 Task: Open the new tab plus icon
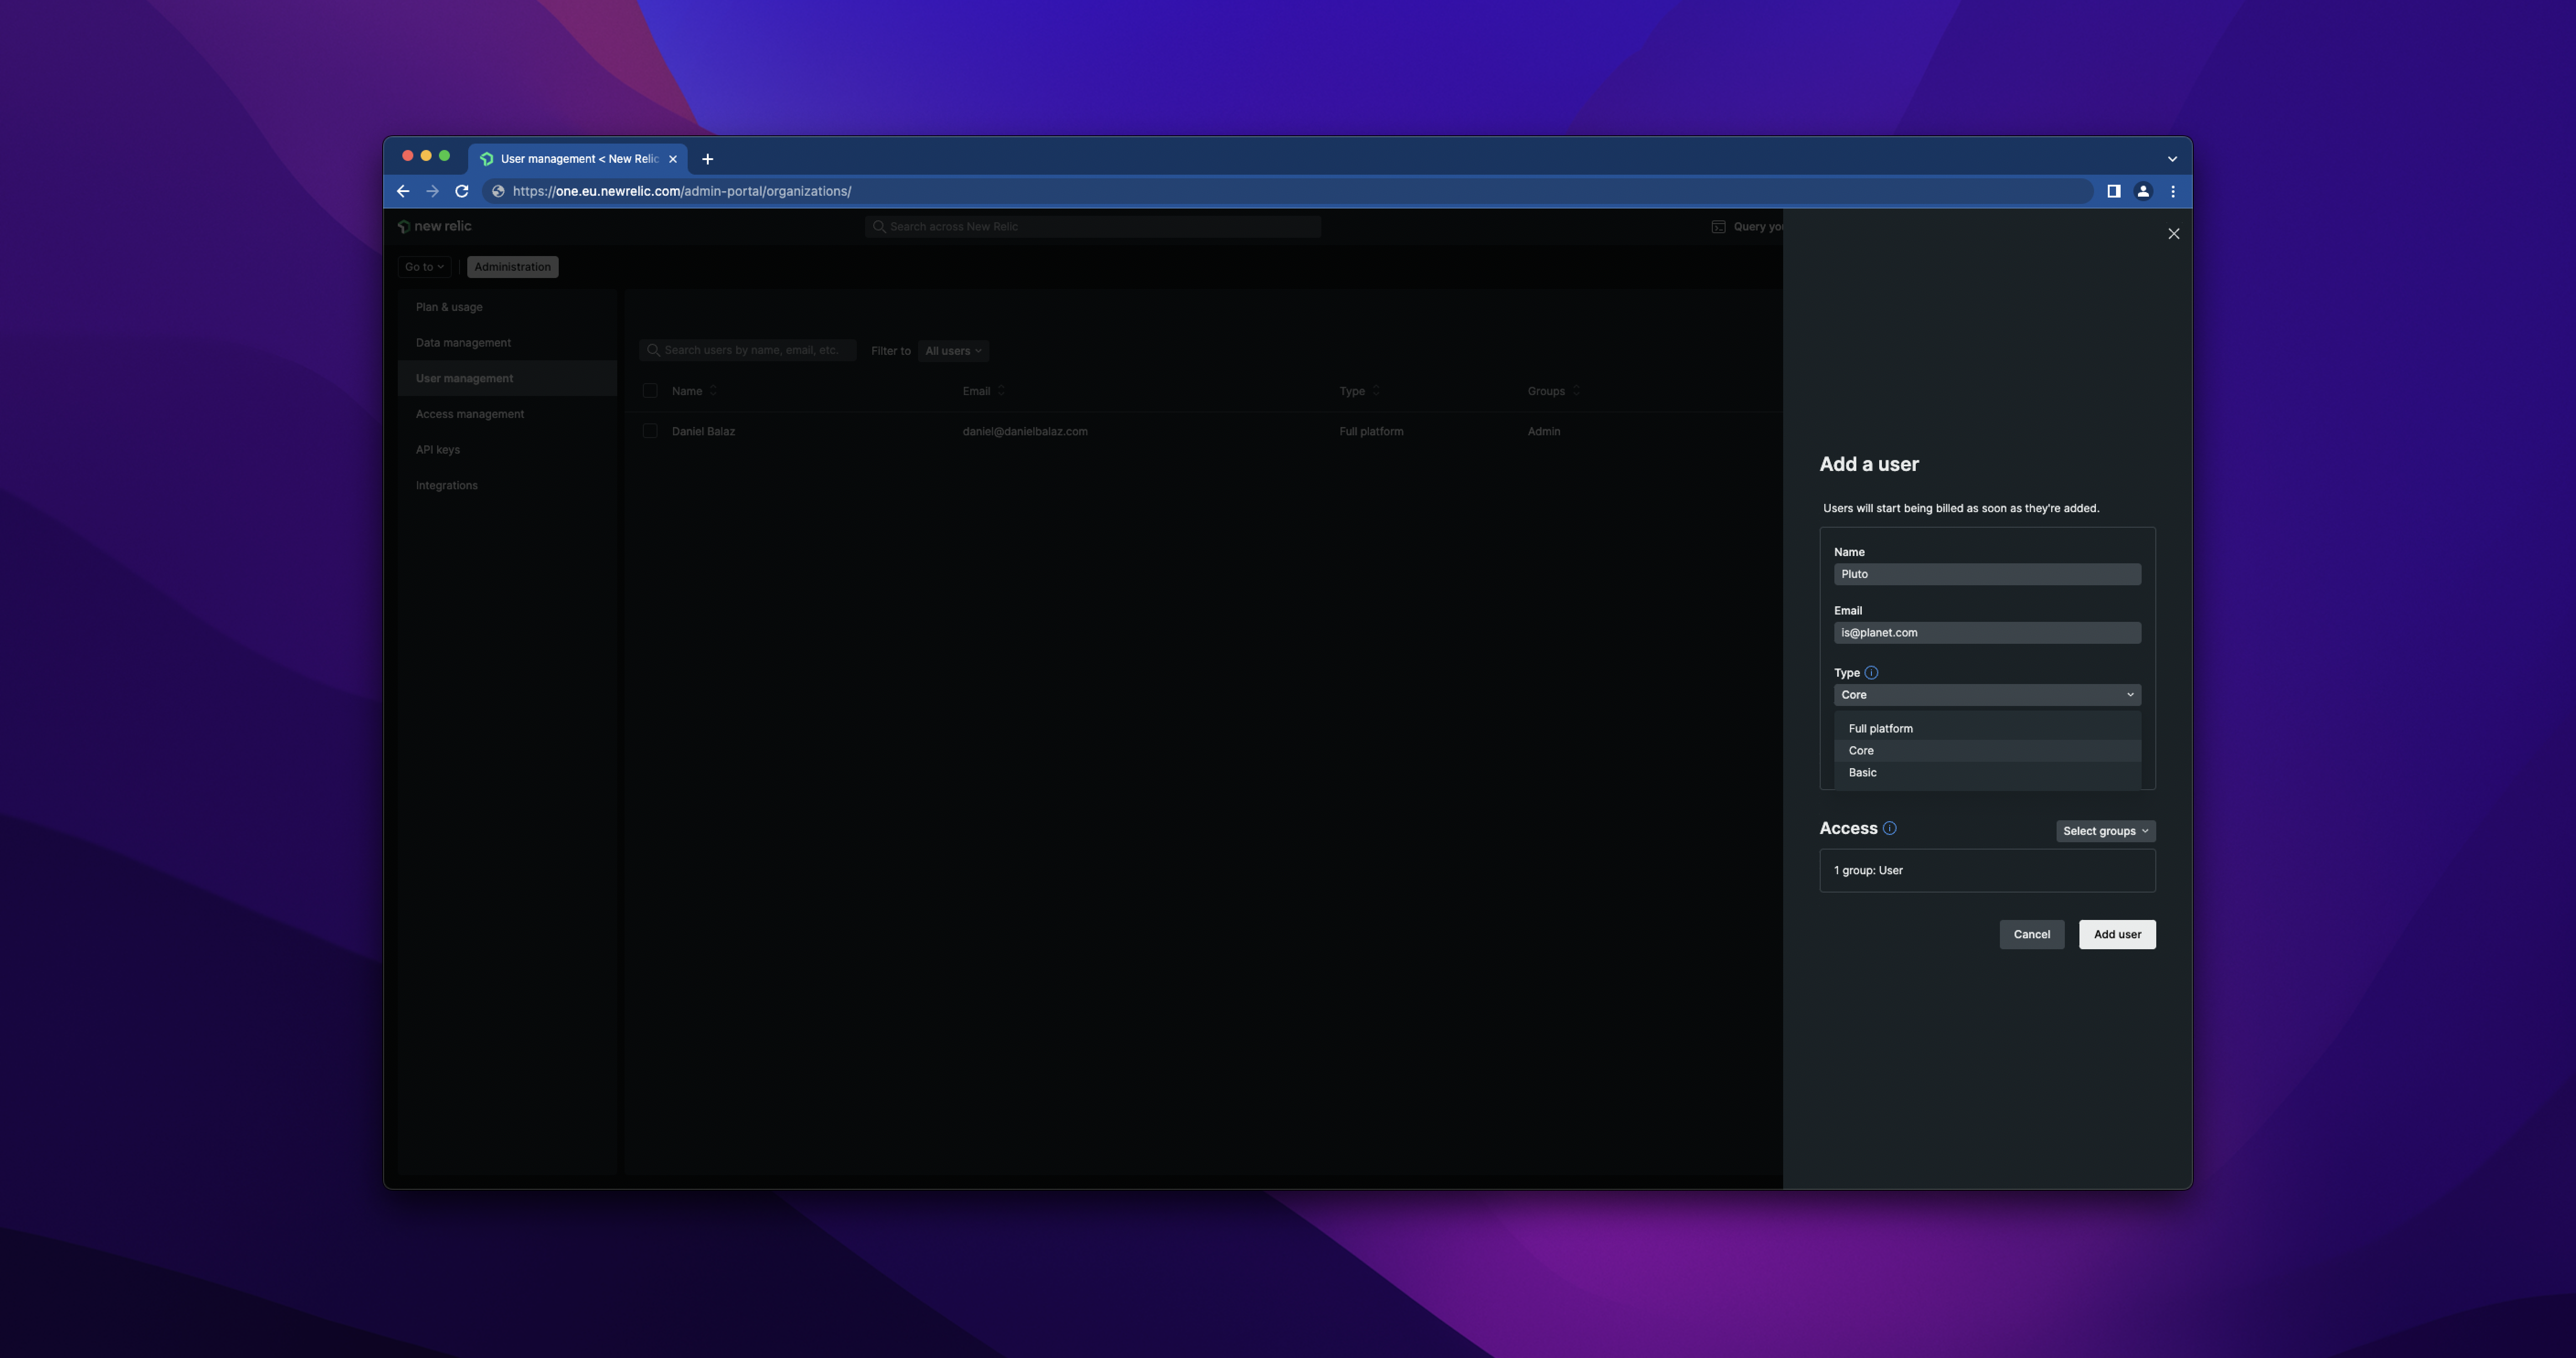pos(707,159)
